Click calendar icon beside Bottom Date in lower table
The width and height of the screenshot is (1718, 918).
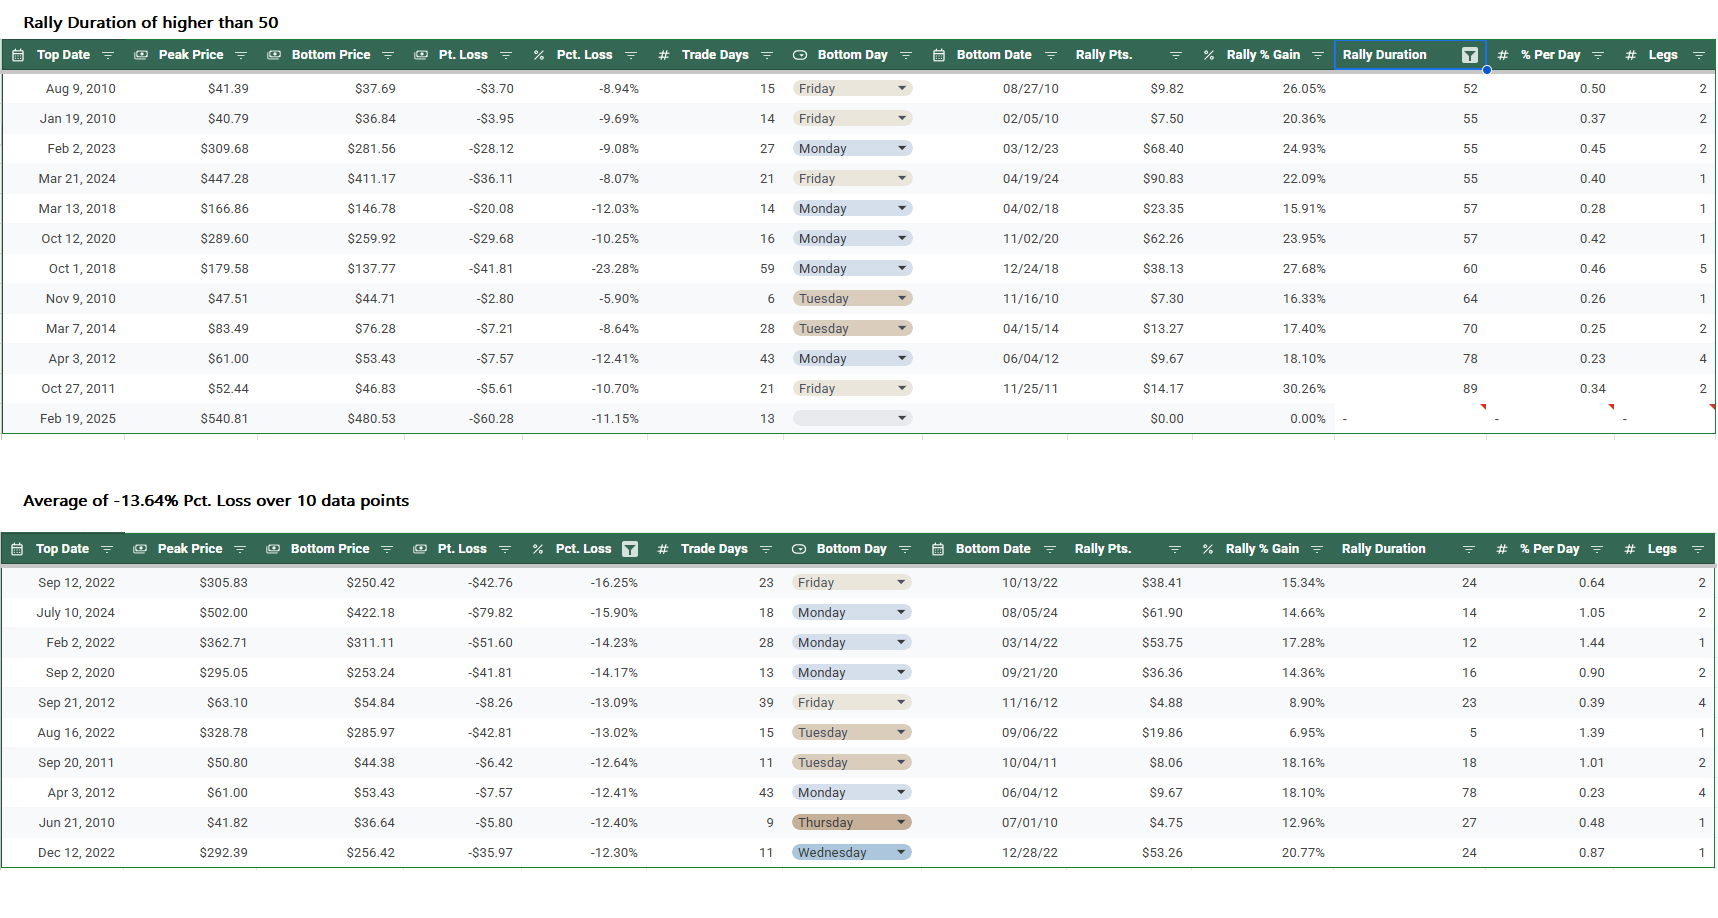938,549
